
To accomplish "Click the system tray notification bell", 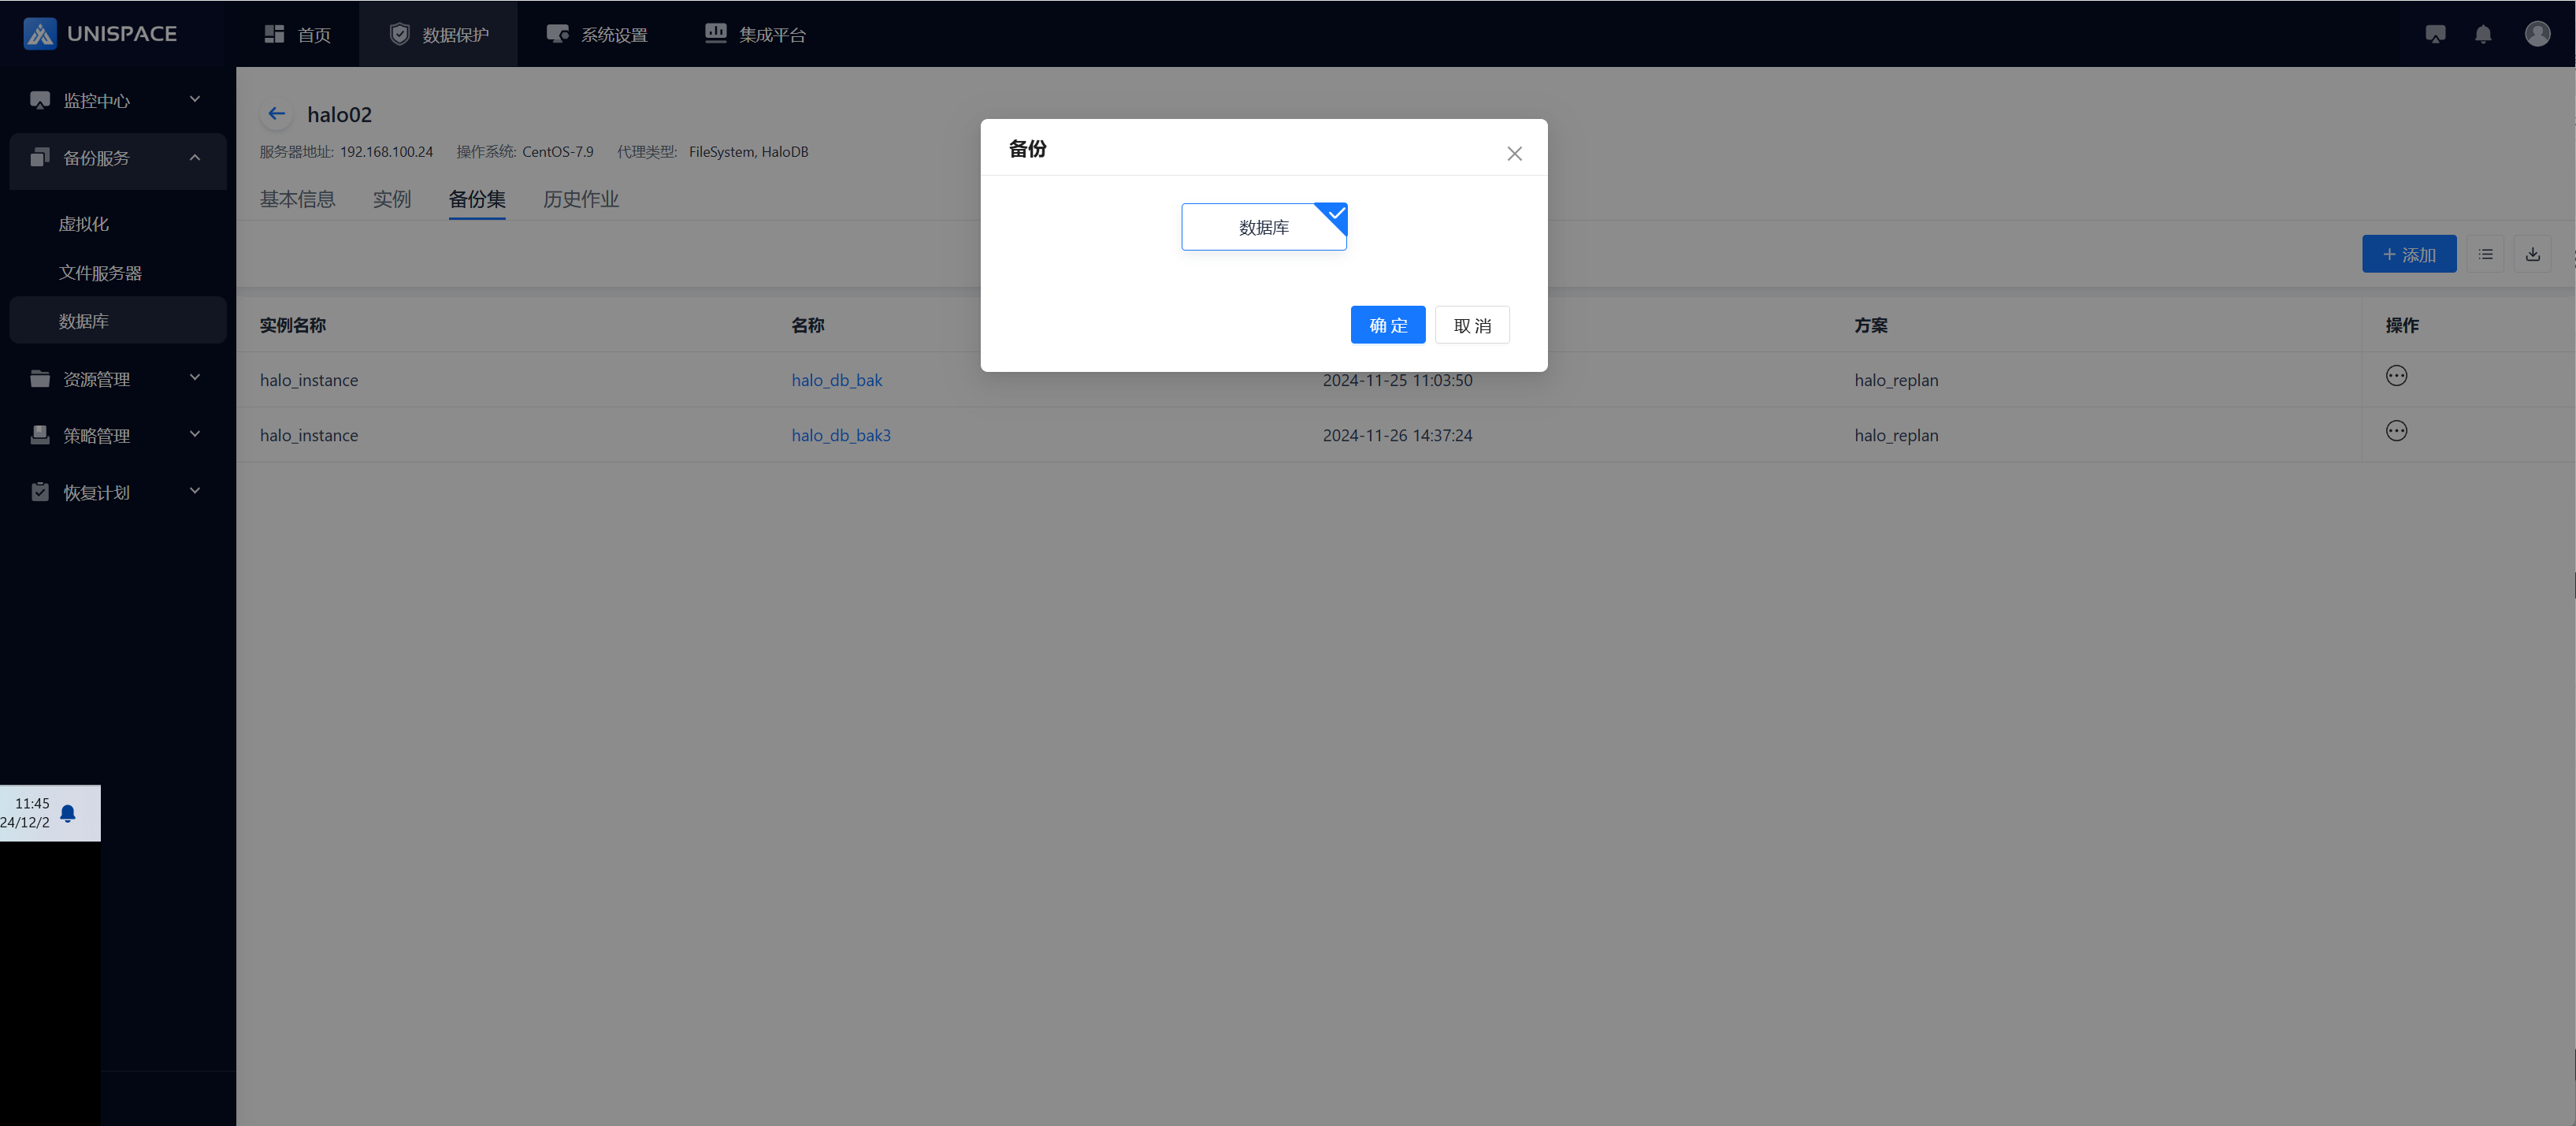I will point(68,813).
